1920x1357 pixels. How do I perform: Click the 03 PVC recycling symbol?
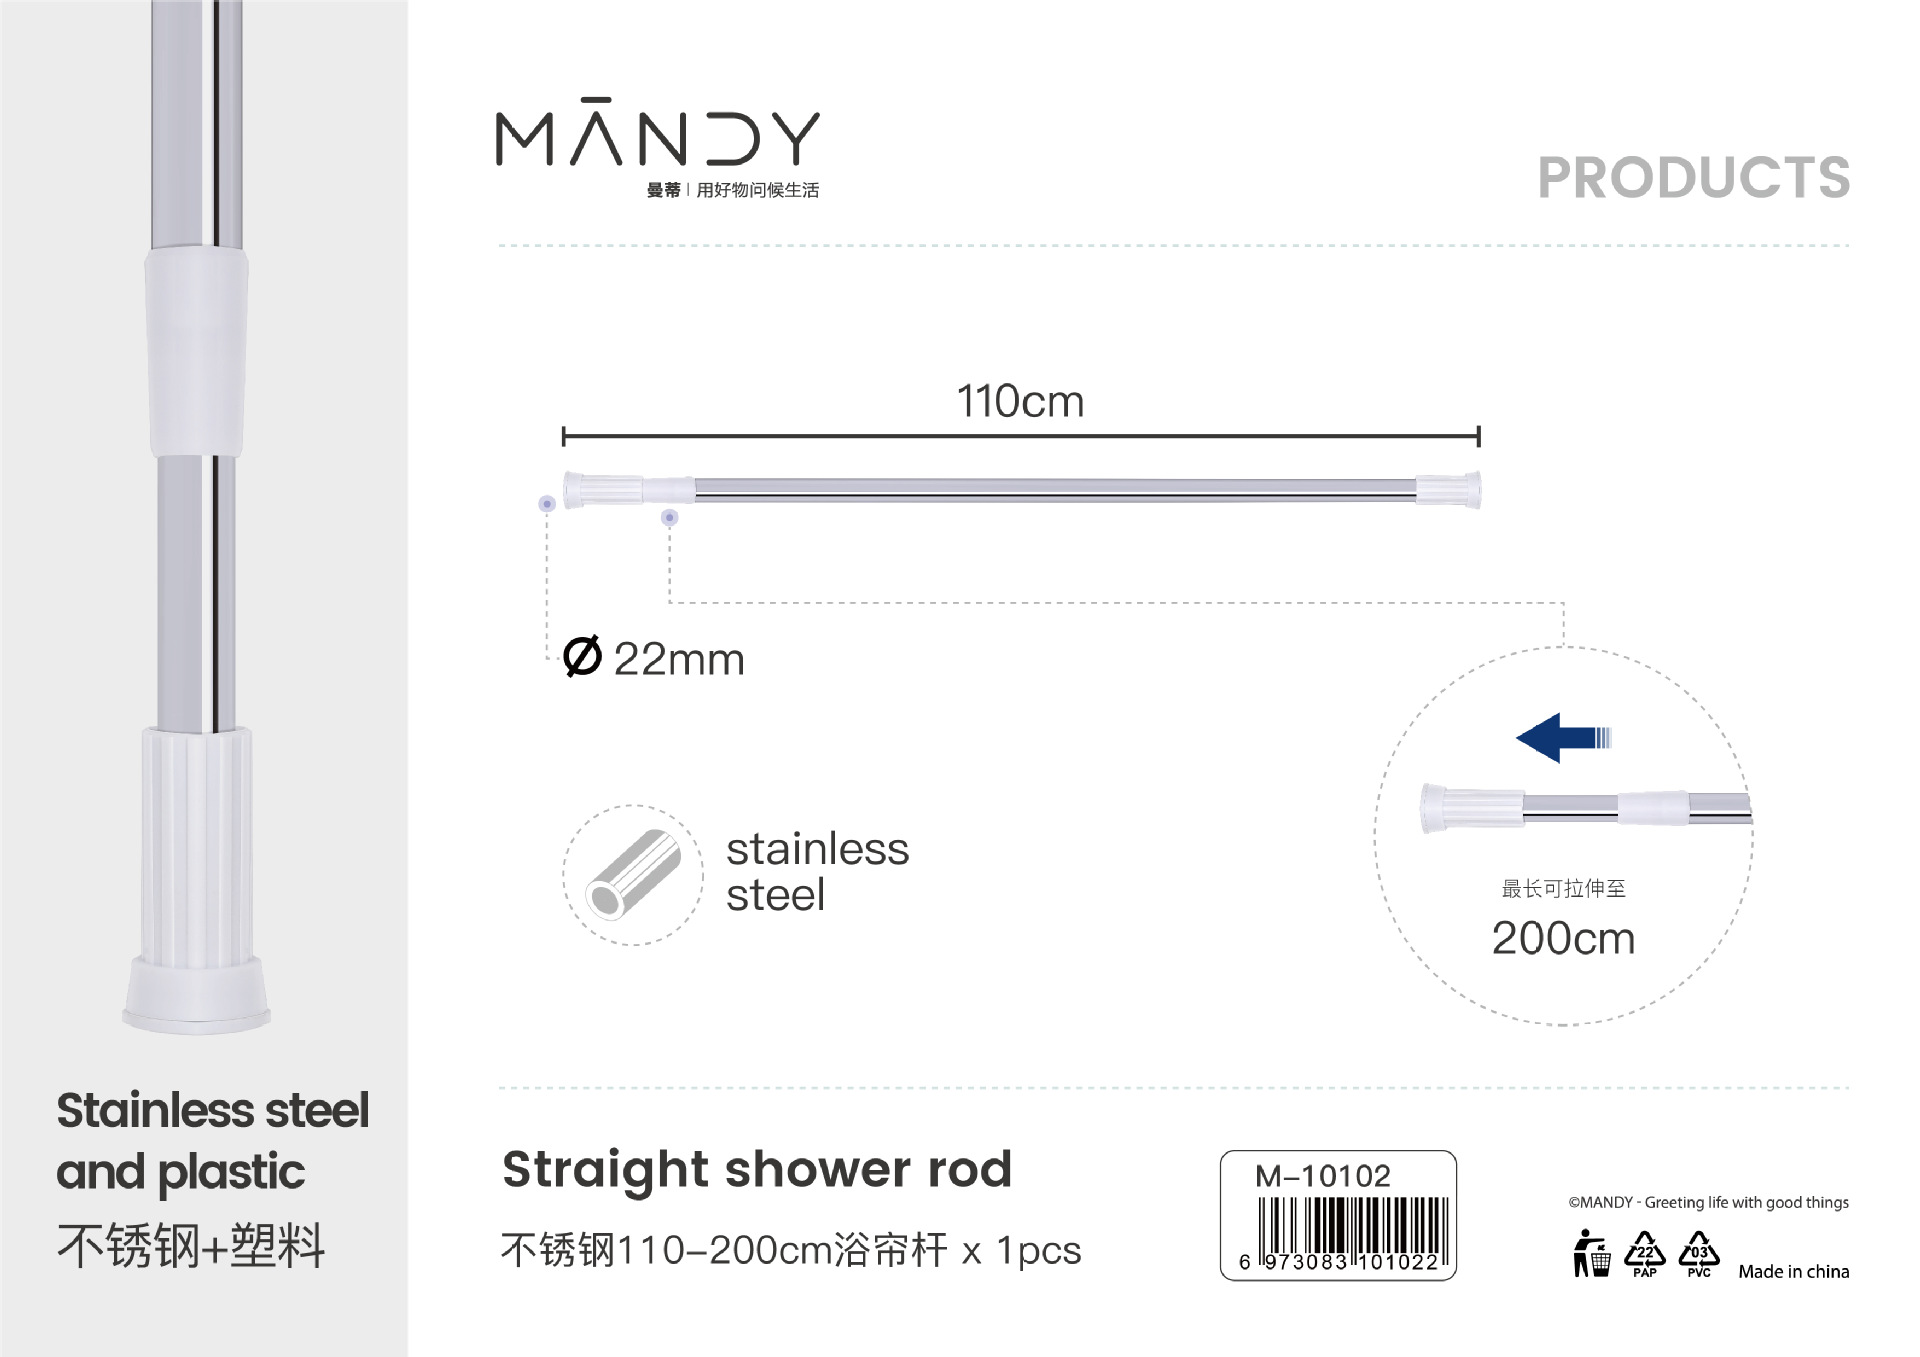coord(1699,1255)
